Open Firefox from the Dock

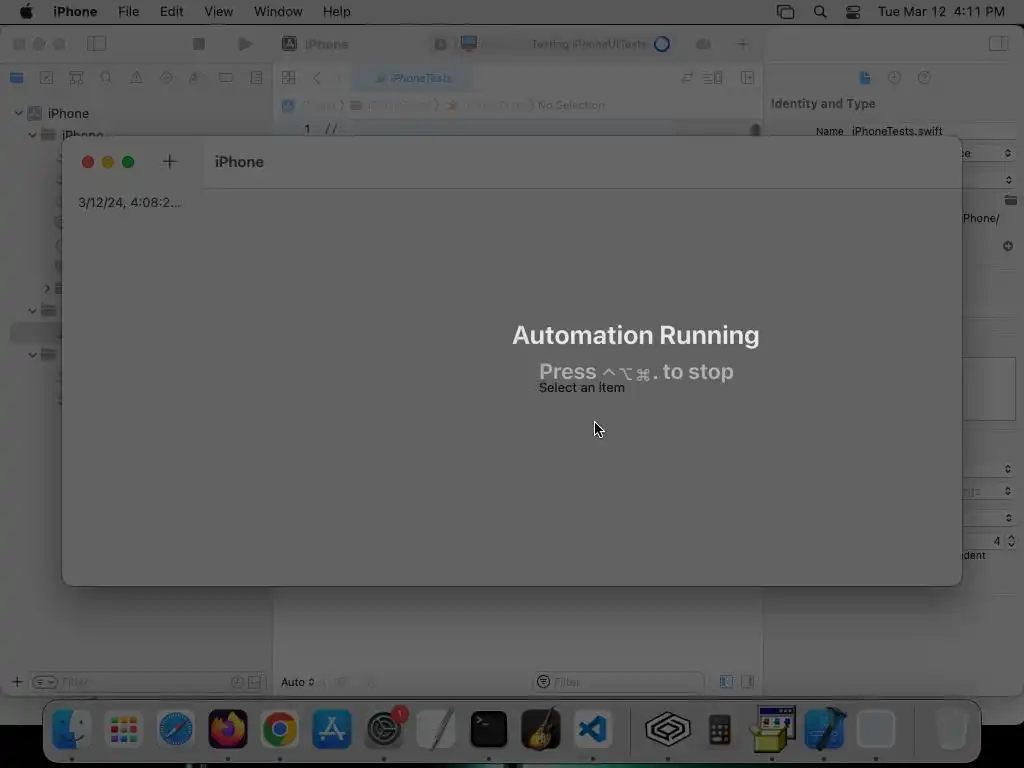tap(228, 729)
